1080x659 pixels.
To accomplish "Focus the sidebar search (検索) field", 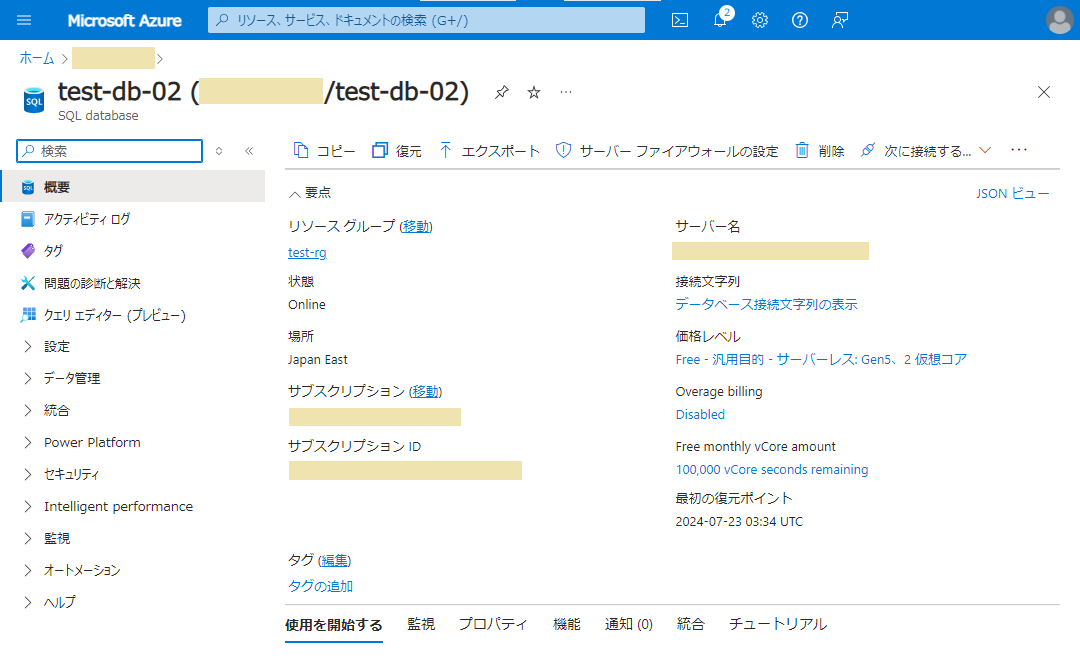I will (110, 151).
